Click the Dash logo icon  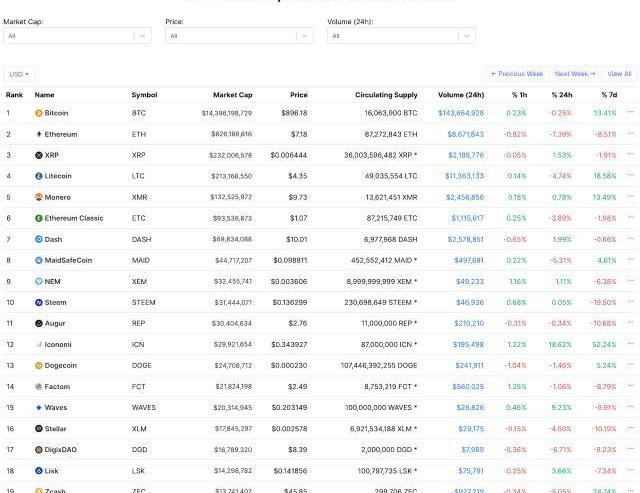[x=39, y=239]
